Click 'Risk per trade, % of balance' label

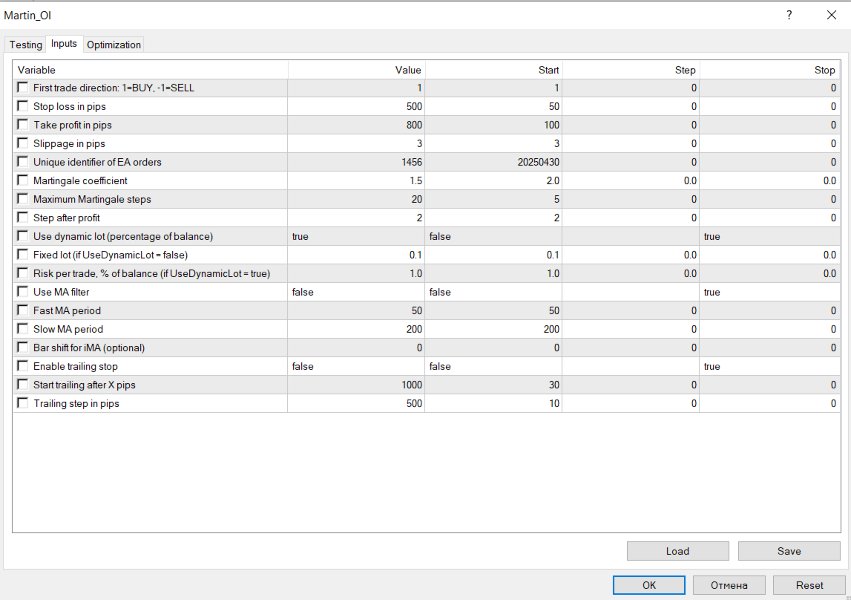tap(151, 273)
